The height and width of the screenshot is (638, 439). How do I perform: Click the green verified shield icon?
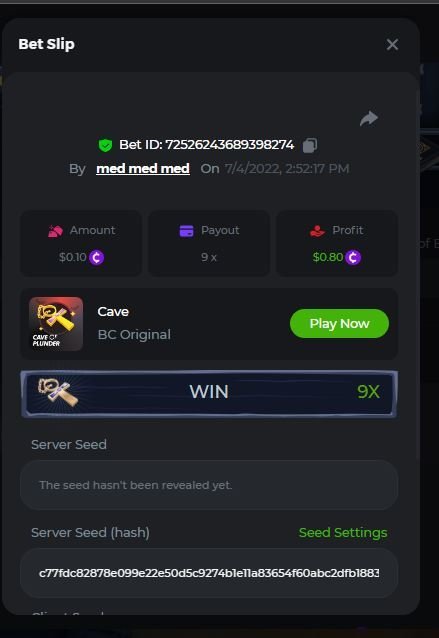tap(105, 145)
